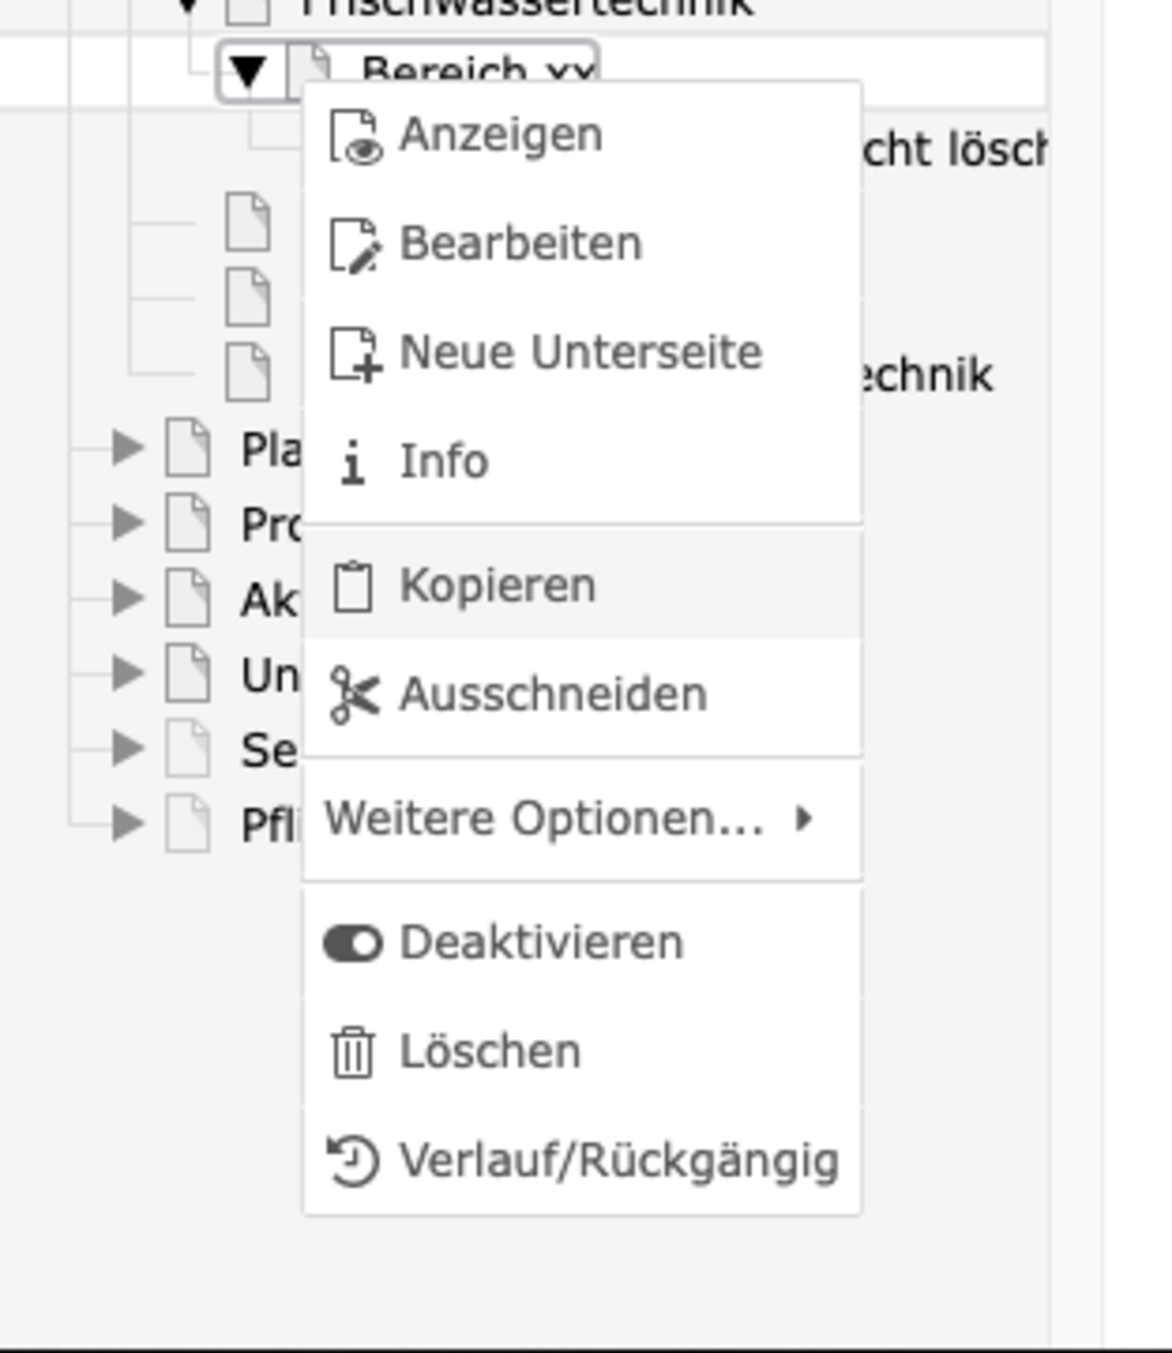Toggle the Deaktivieren switch icon

click(353, 943)
